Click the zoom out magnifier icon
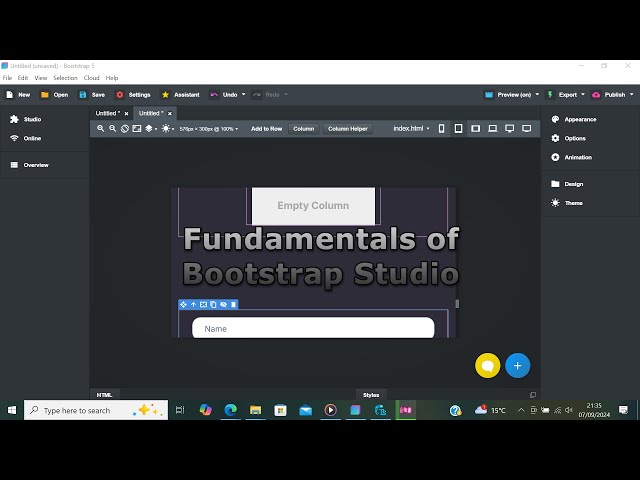640x480 pixels. click(x=113, y=129)
